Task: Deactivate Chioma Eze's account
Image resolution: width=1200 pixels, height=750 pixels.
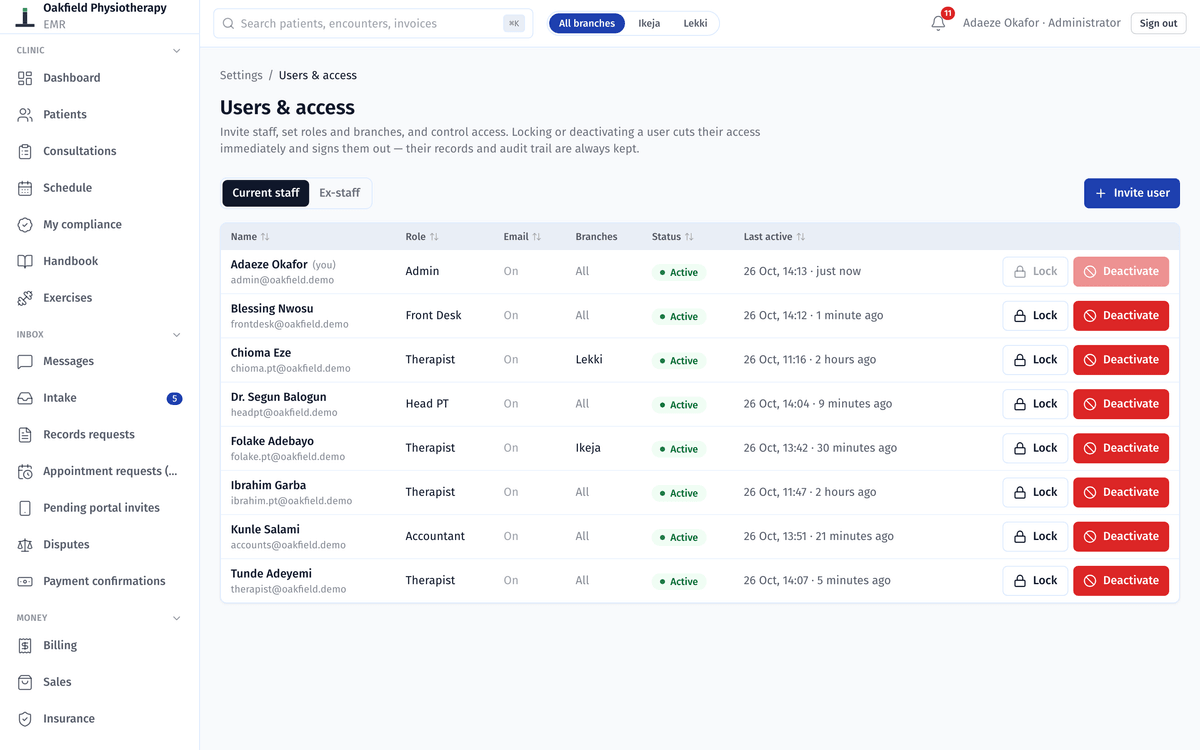Action: click(1121, 360)
